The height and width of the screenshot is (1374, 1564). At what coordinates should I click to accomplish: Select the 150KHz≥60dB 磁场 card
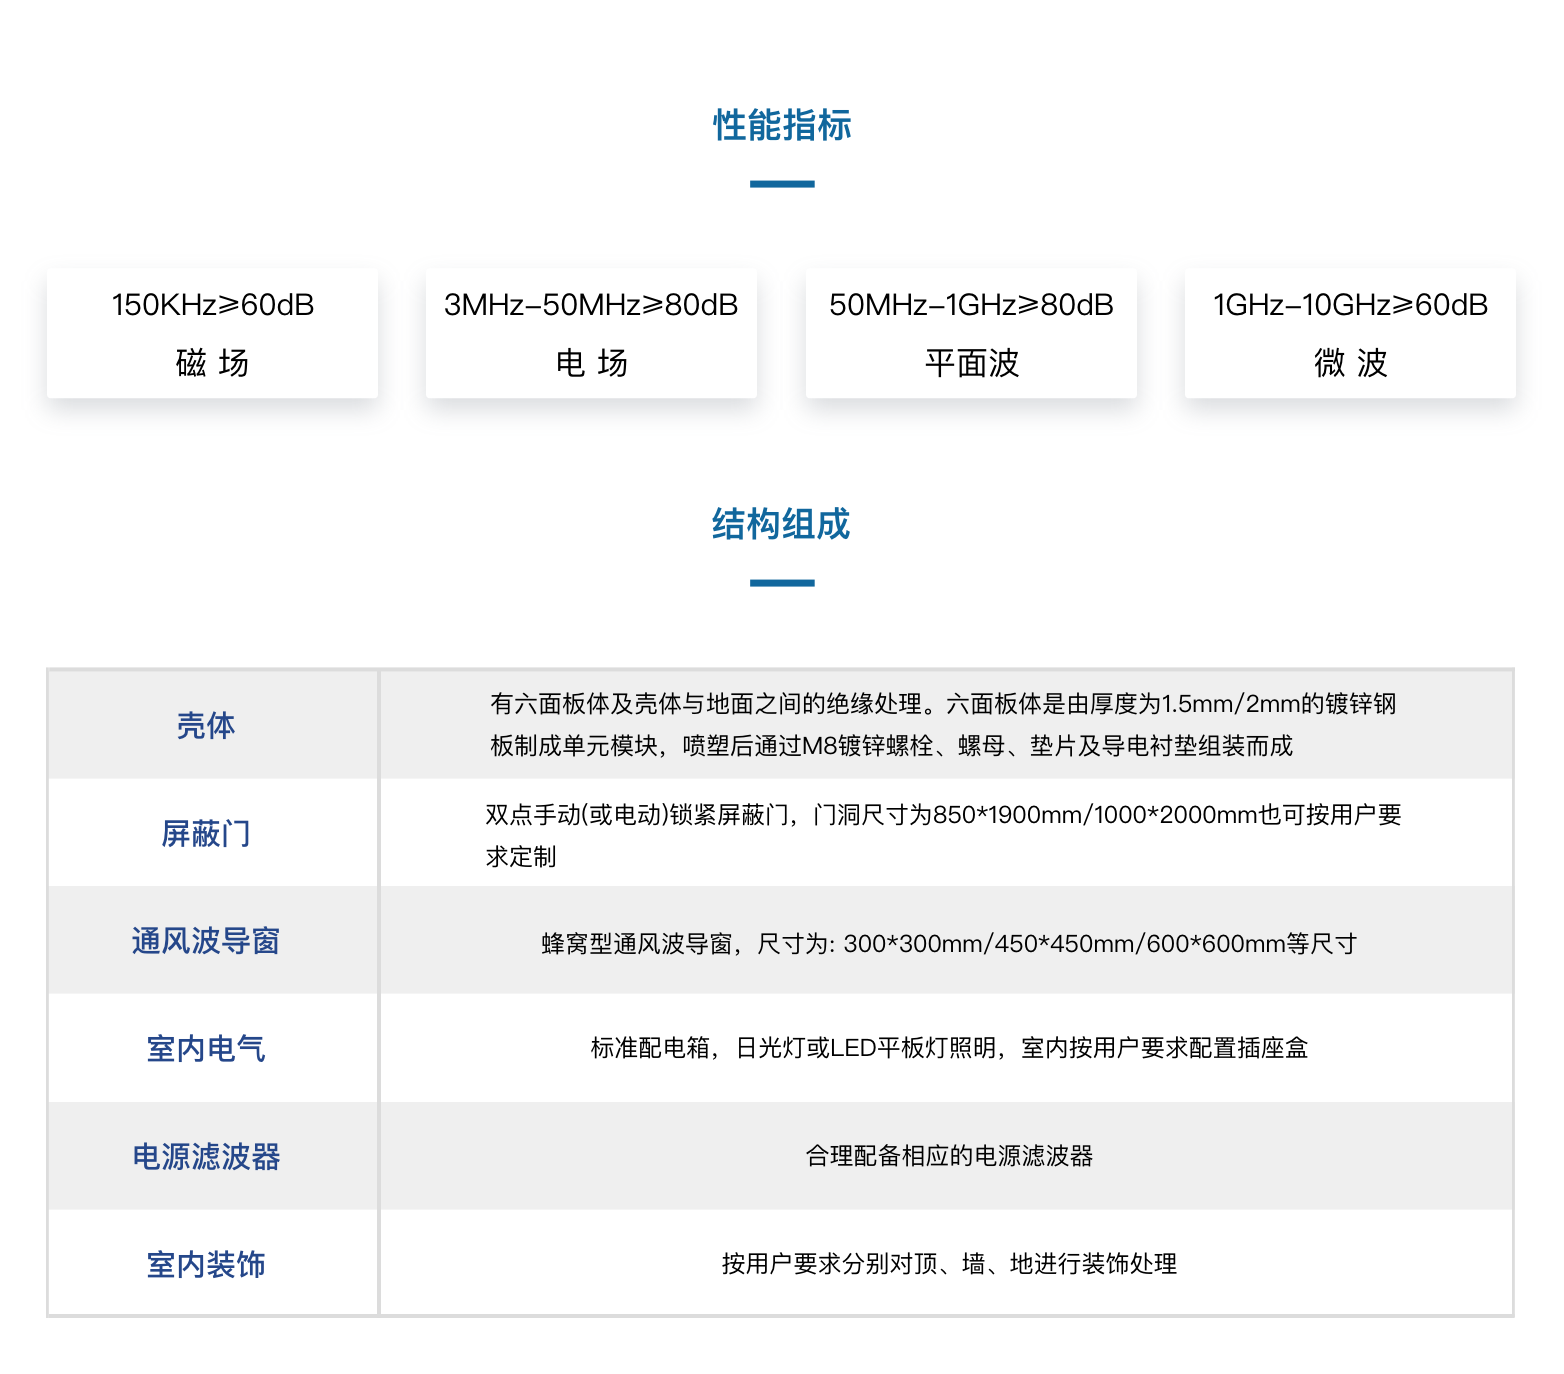coord(212,333)
